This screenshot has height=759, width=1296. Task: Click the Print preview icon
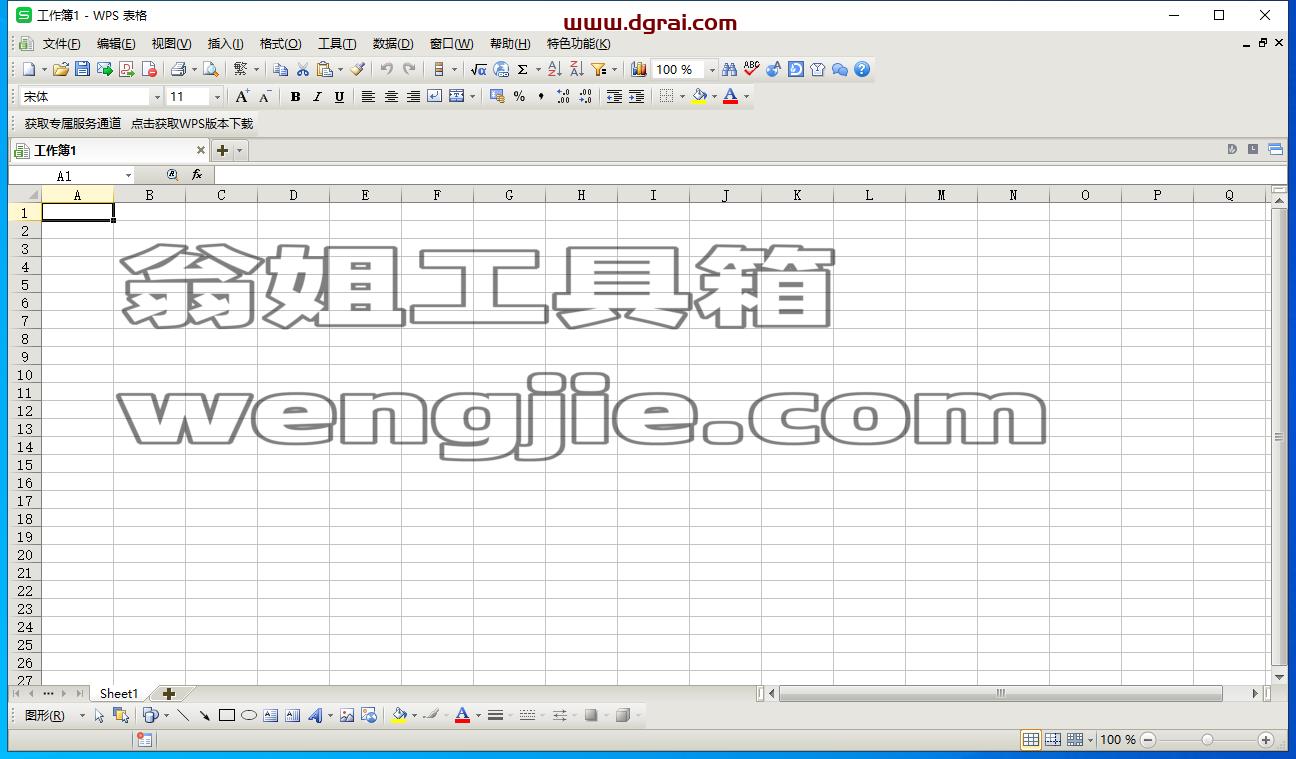[211, 70]
